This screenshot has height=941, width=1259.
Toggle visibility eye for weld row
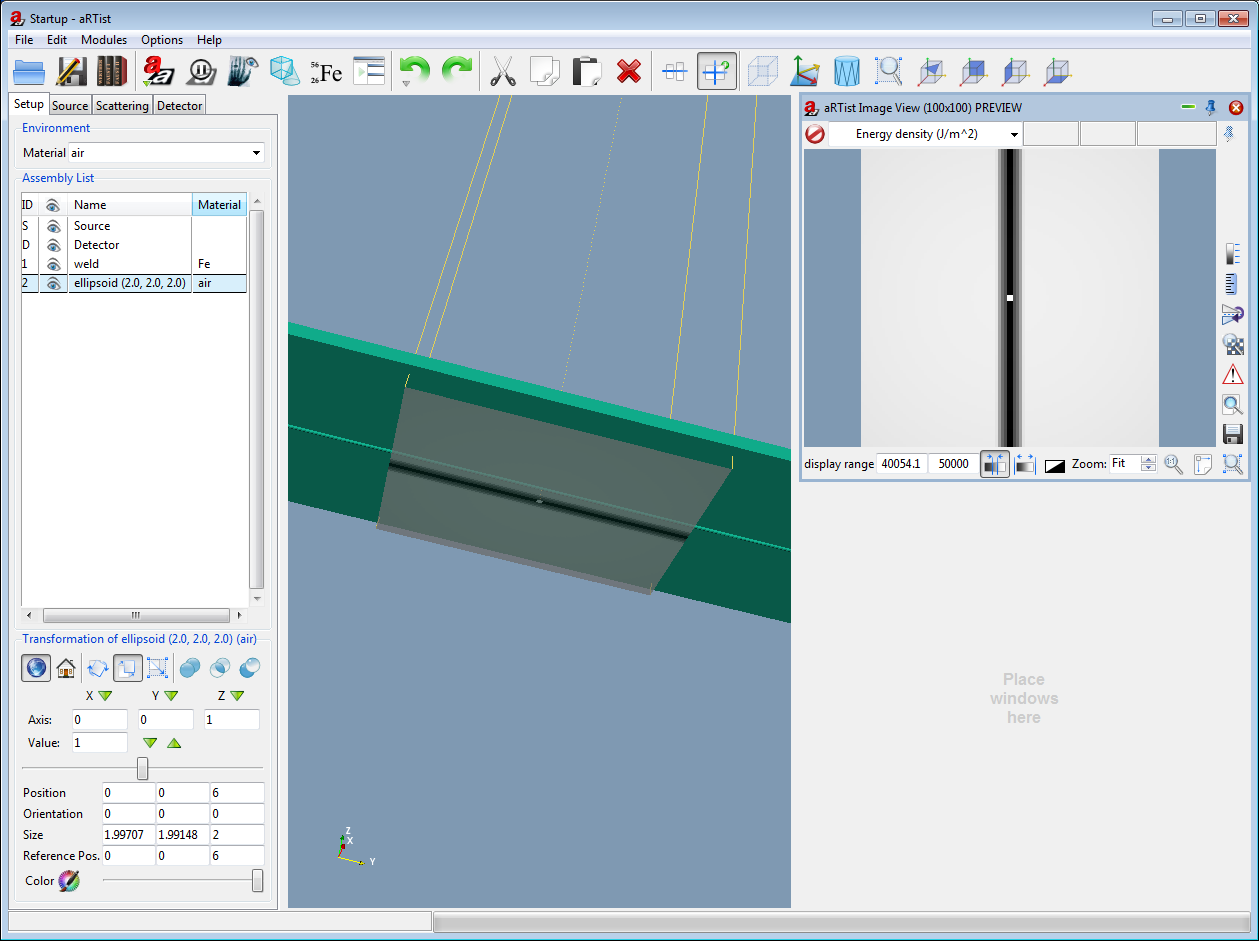pos(54,264)
